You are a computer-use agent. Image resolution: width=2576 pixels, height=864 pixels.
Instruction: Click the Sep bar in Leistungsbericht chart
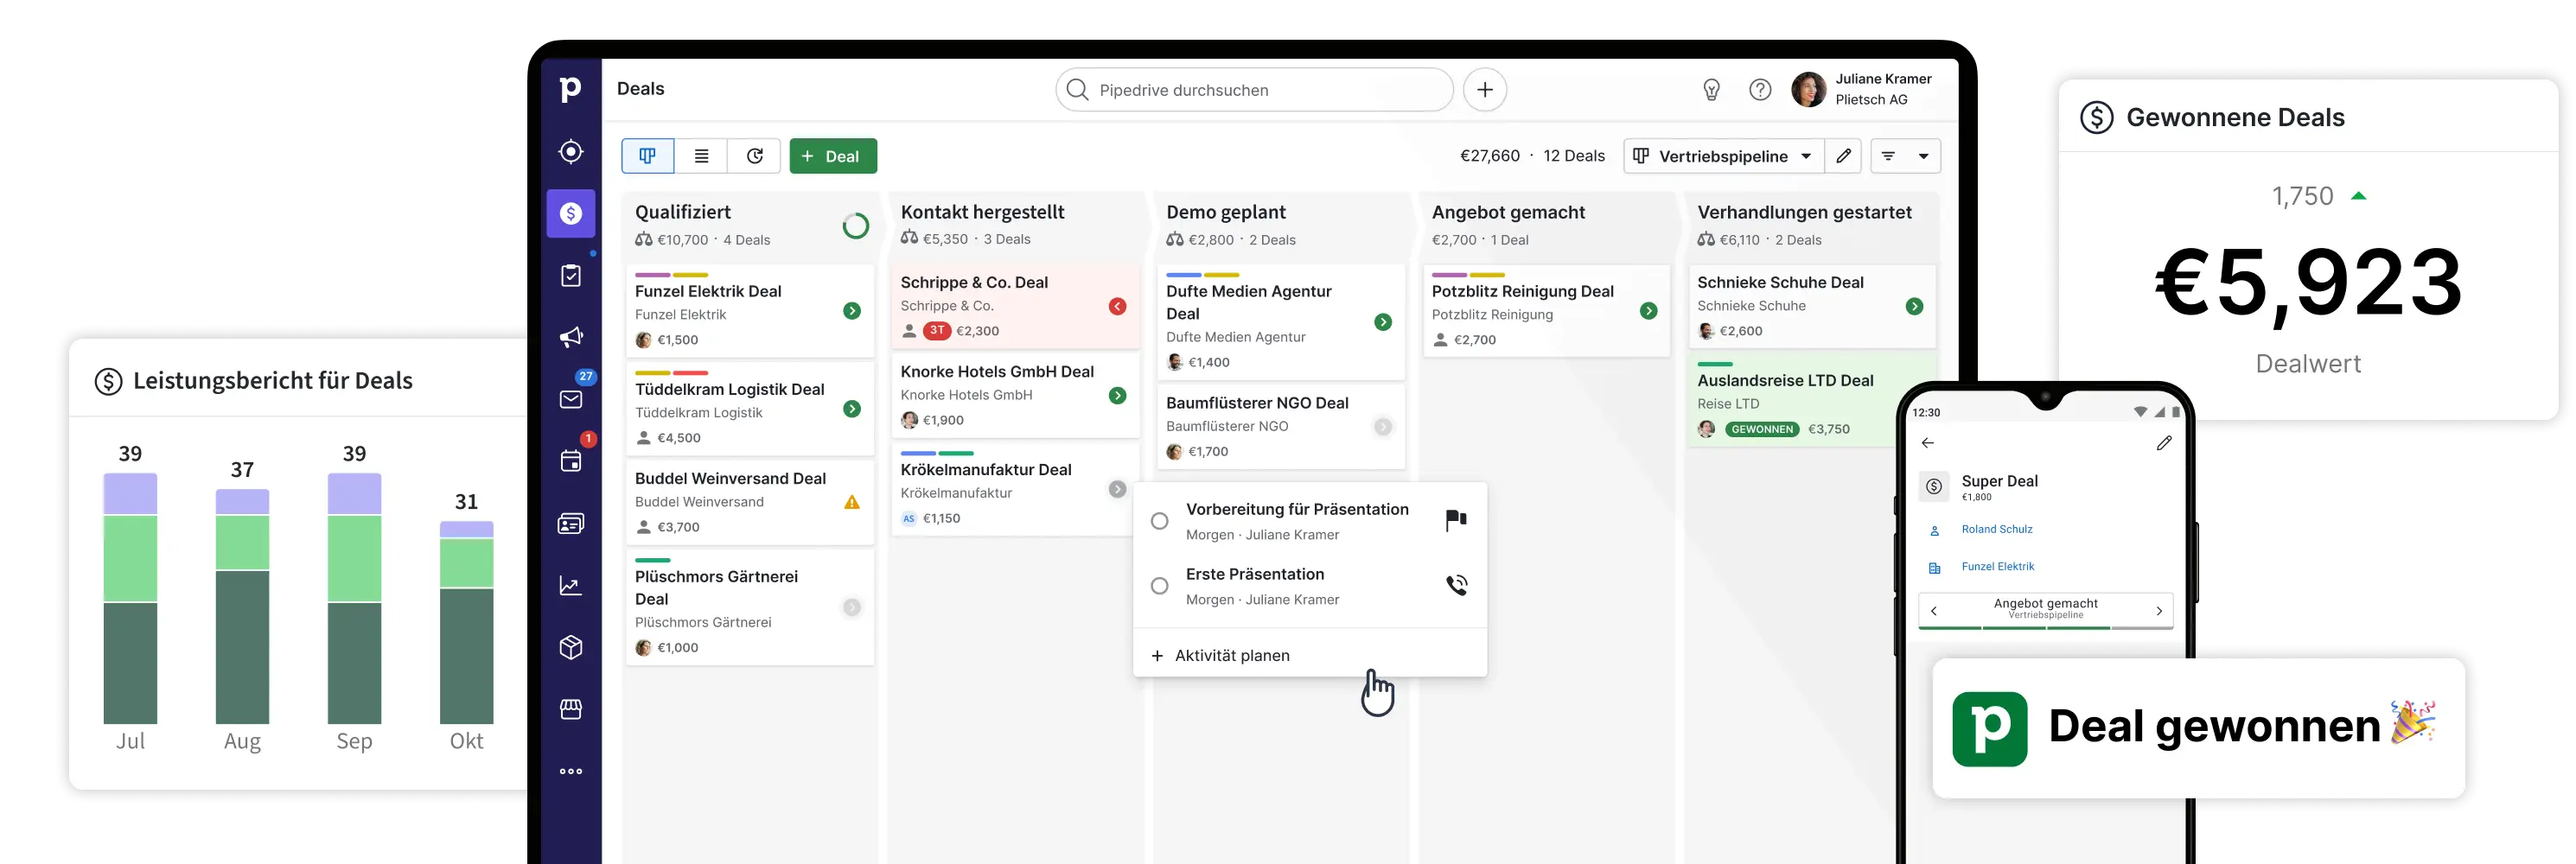pyautogui.click(x=354, y=598)
